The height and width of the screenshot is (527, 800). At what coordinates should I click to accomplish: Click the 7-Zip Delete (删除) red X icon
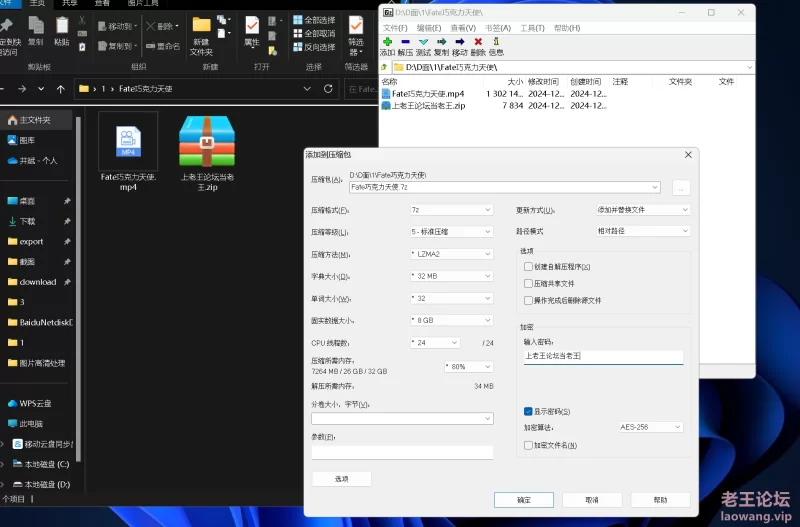[x=478, y=42]
